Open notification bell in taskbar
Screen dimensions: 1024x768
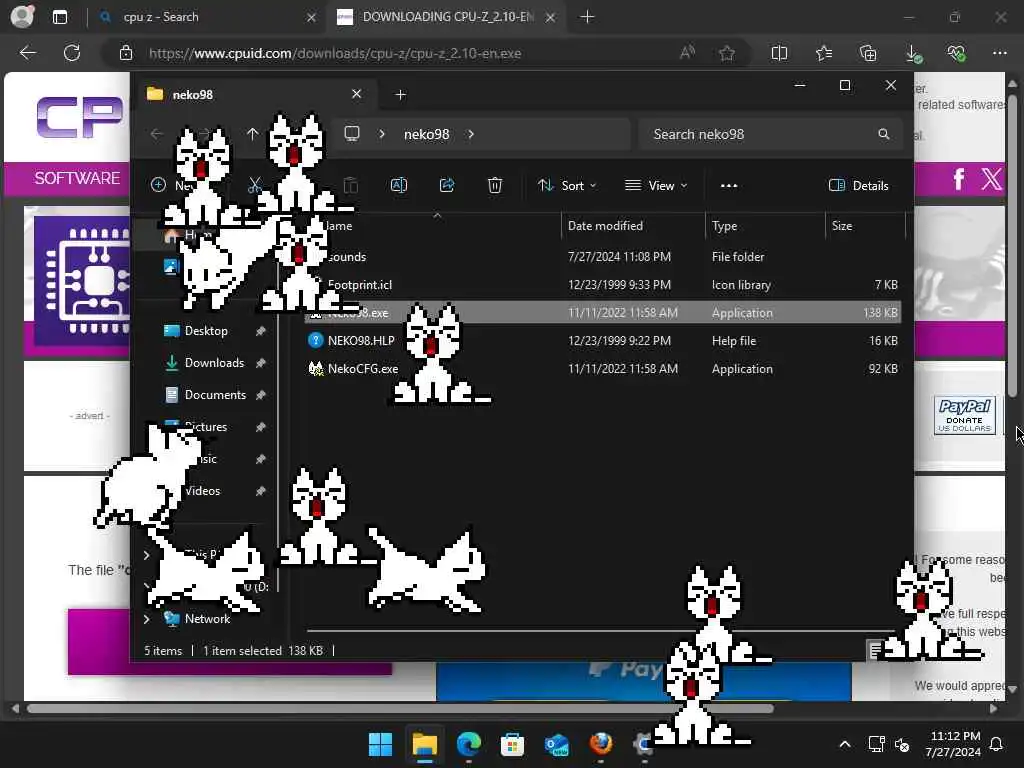point(997,744)
